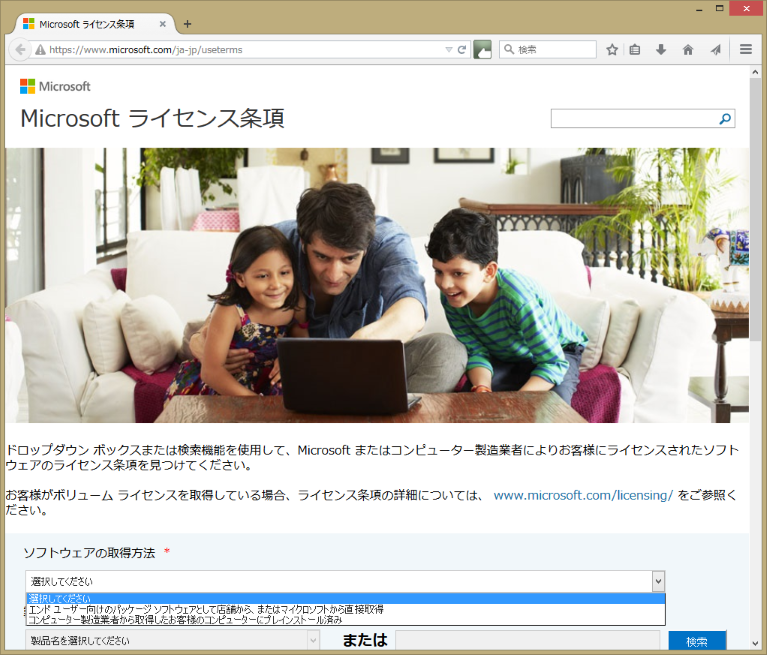Open the www.microsoft.com/licensing/ link
The width and height of the screenshot is (767, 655).
(583, 495)
